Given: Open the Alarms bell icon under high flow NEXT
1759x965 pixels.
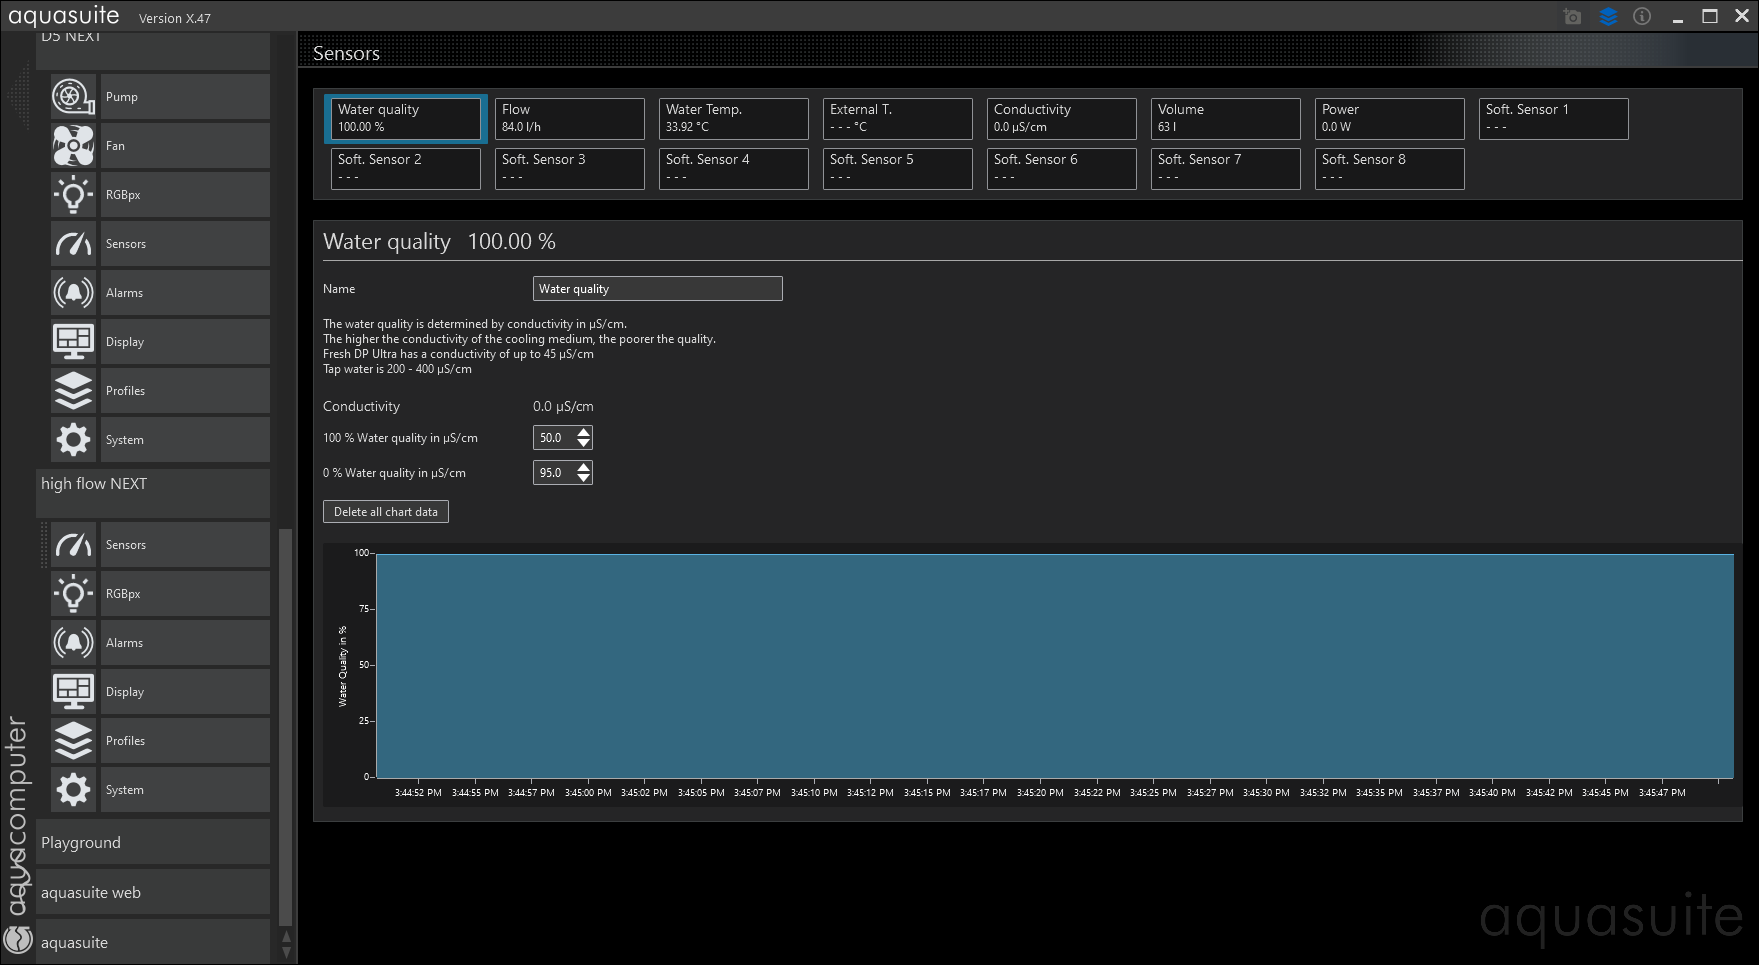Looking at the screenshot, I should (x=73, y=643).
